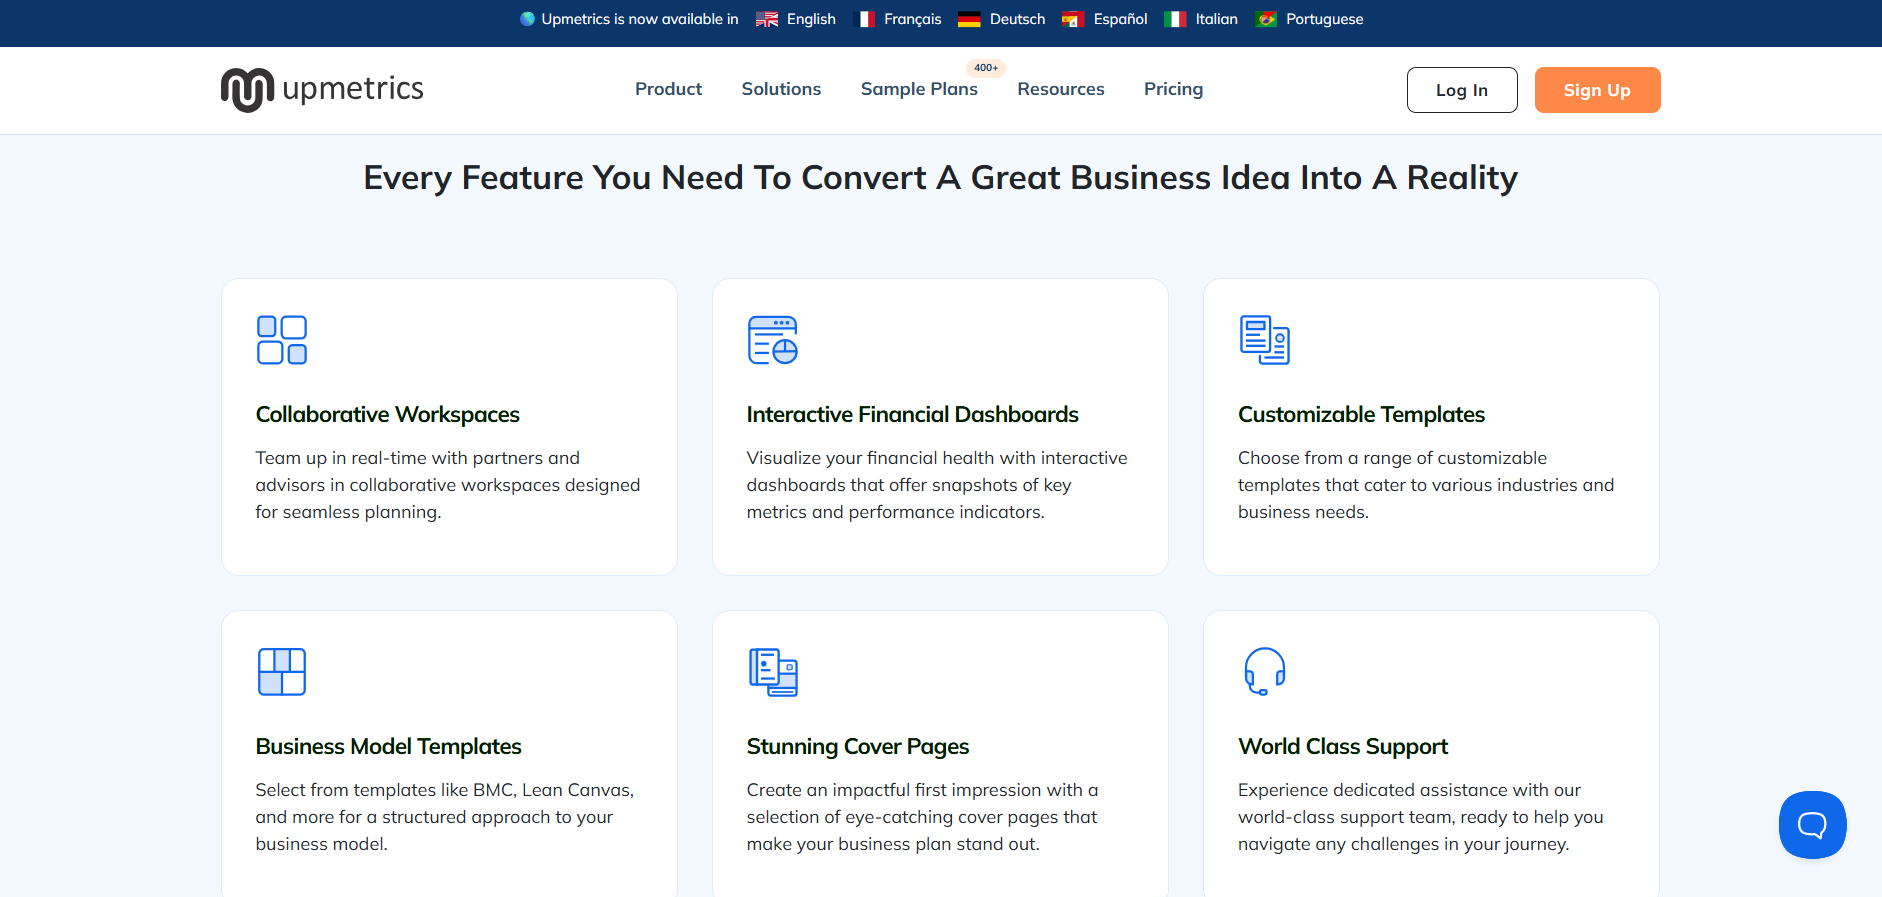Go to the Pricing page

click(1173, 89)
